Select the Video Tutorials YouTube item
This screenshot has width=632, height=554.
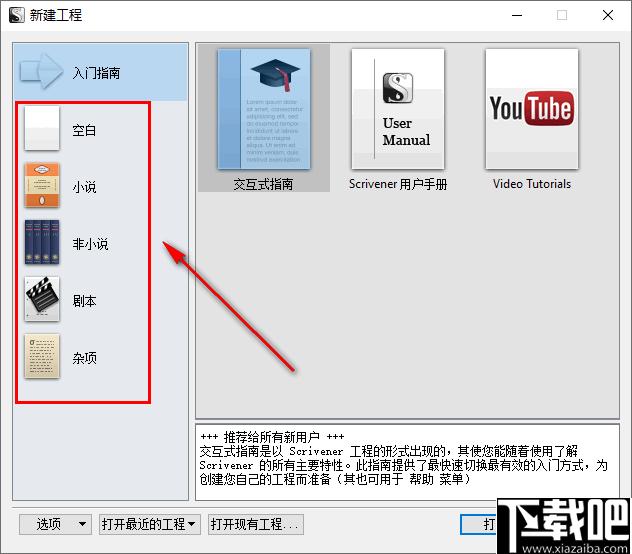[532, 118]
